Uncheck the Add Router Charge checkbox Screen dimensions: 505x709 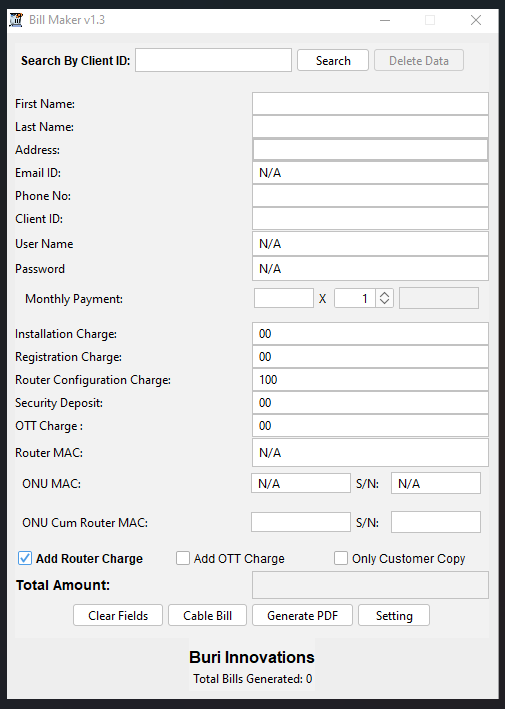point(25,558)
